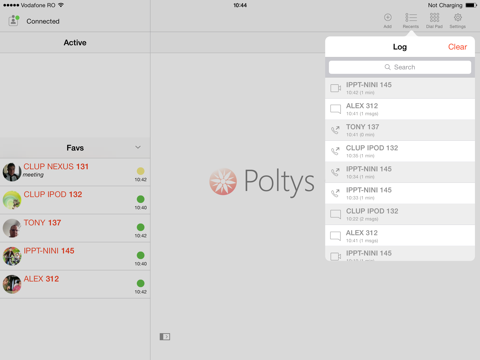Select favorite contact CLUP NEXUS 131
480x360 pixels.
click(x=75, y=172)
